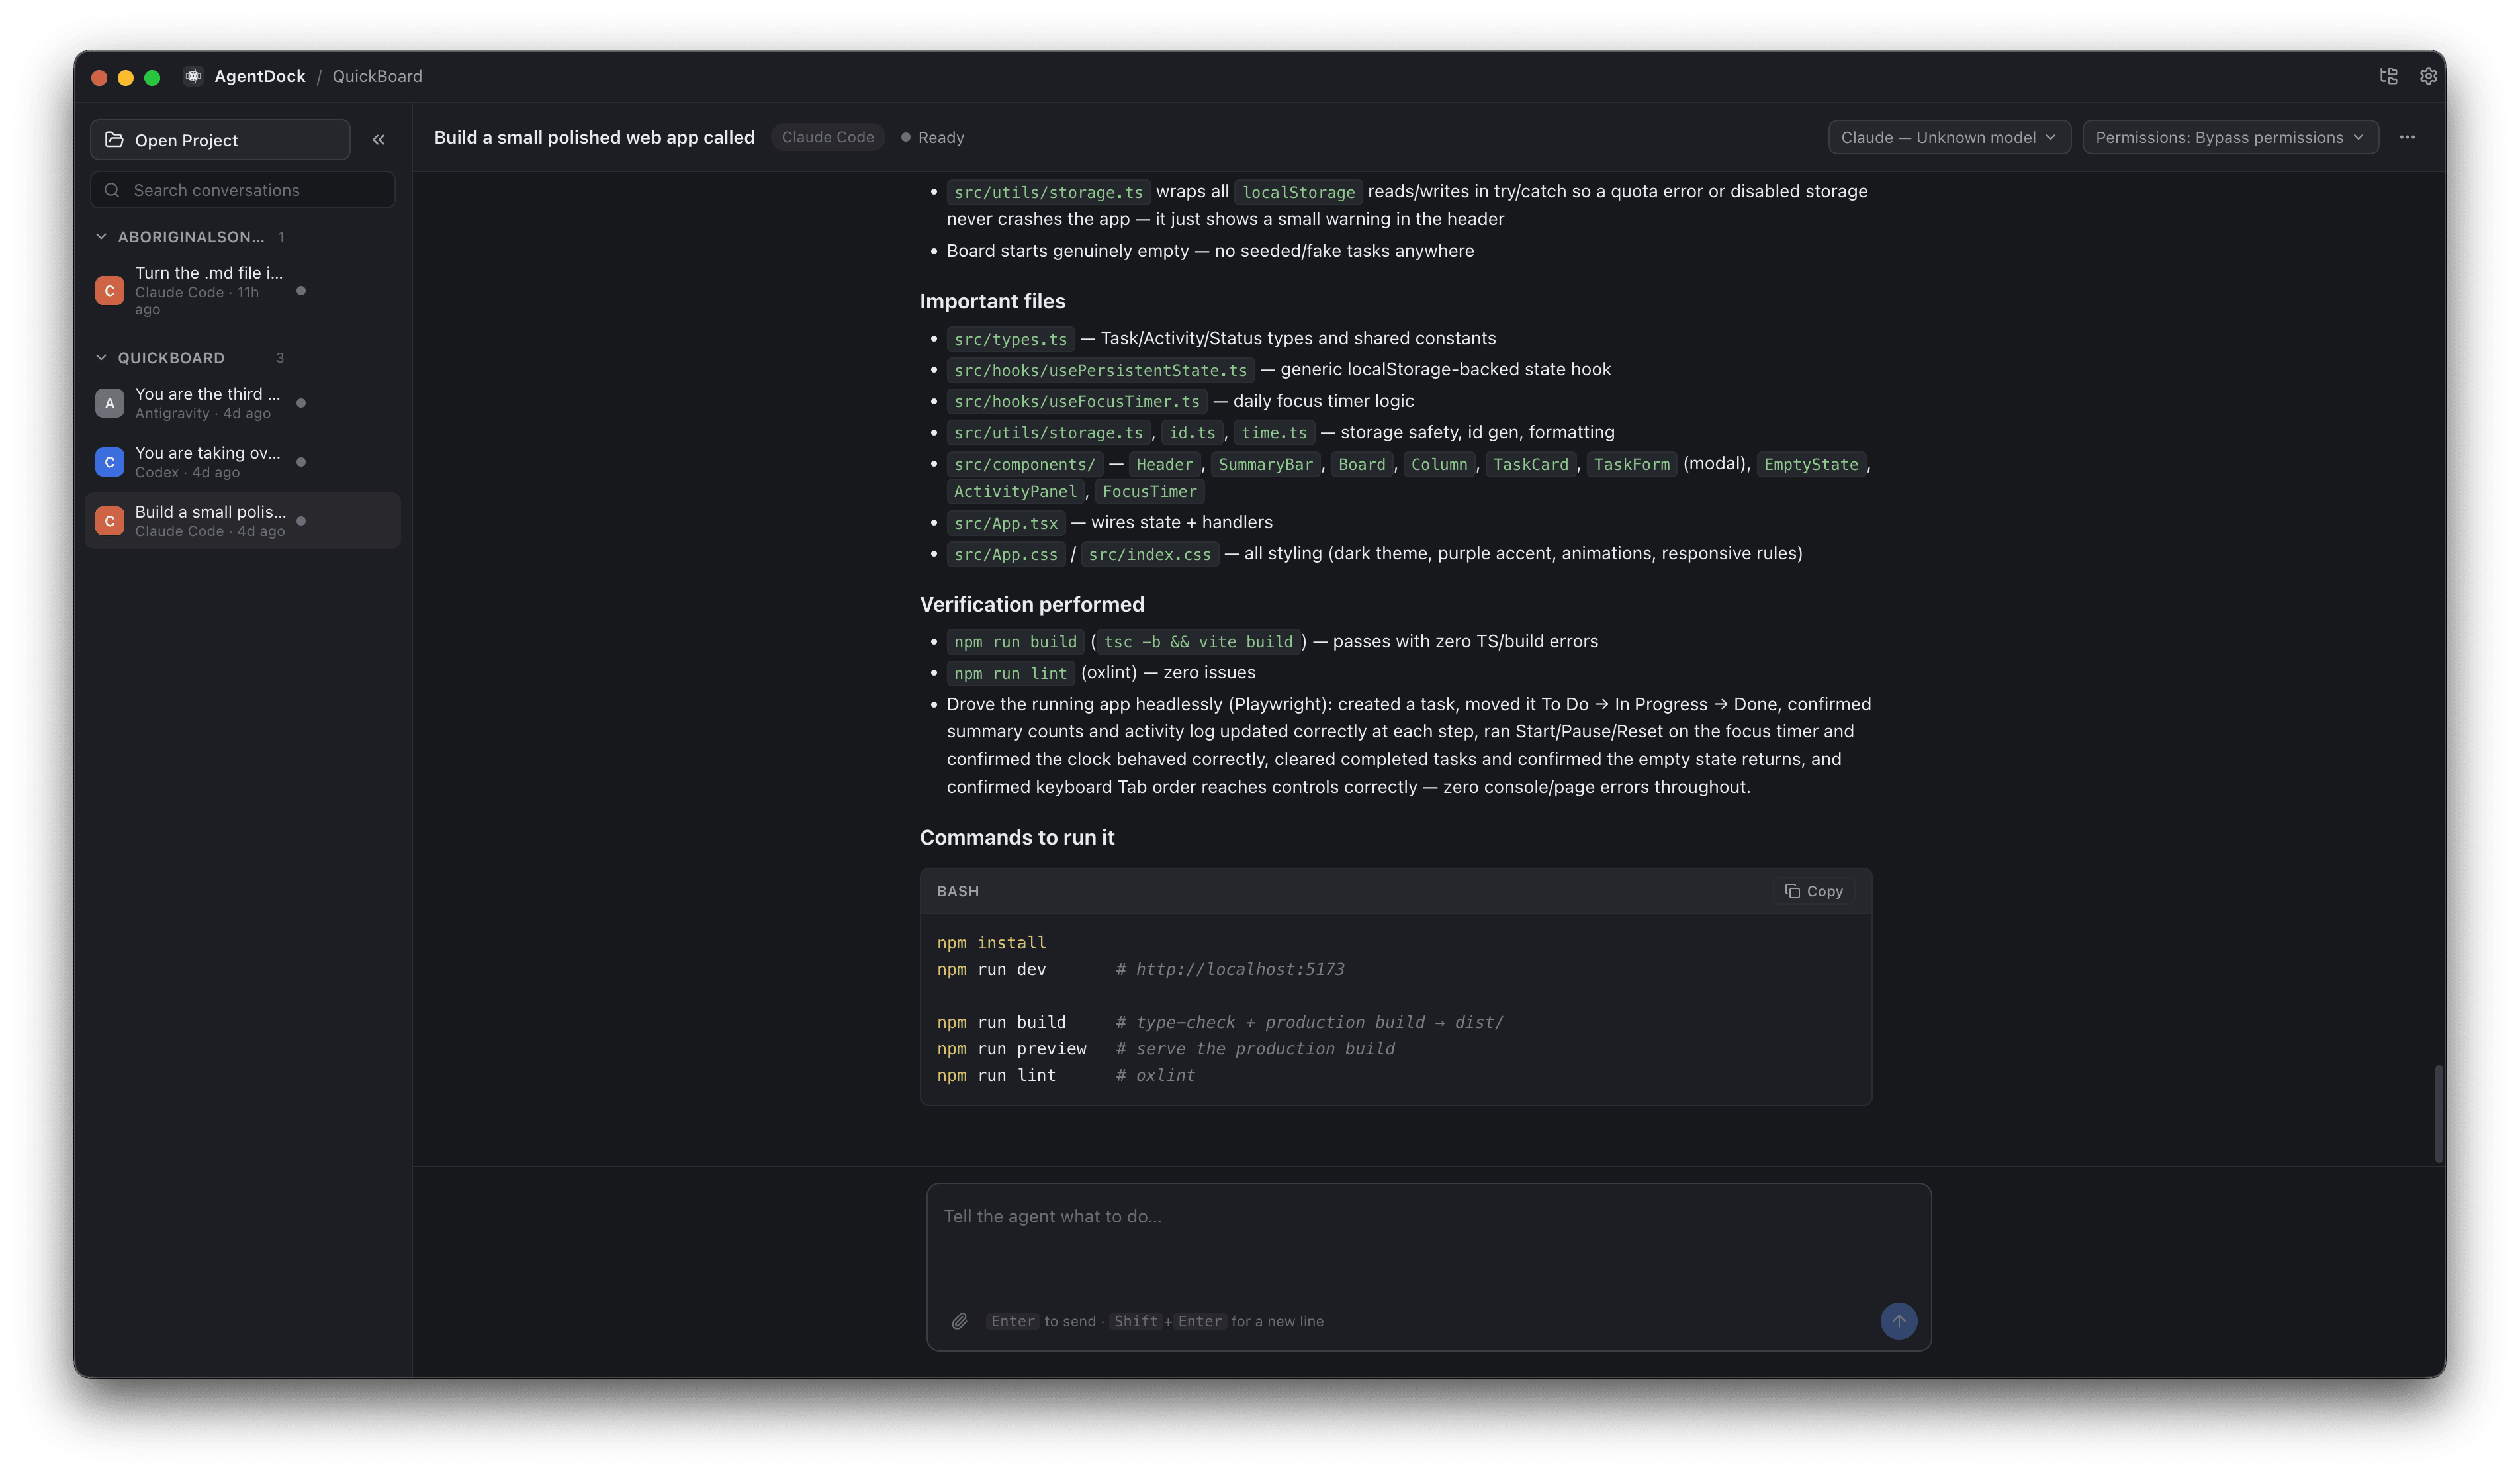Click 'src/hooks/useFocusTimer.ts' code label
The width and height of the screenshot is (2520, 1476).
tap(1076, 401)
